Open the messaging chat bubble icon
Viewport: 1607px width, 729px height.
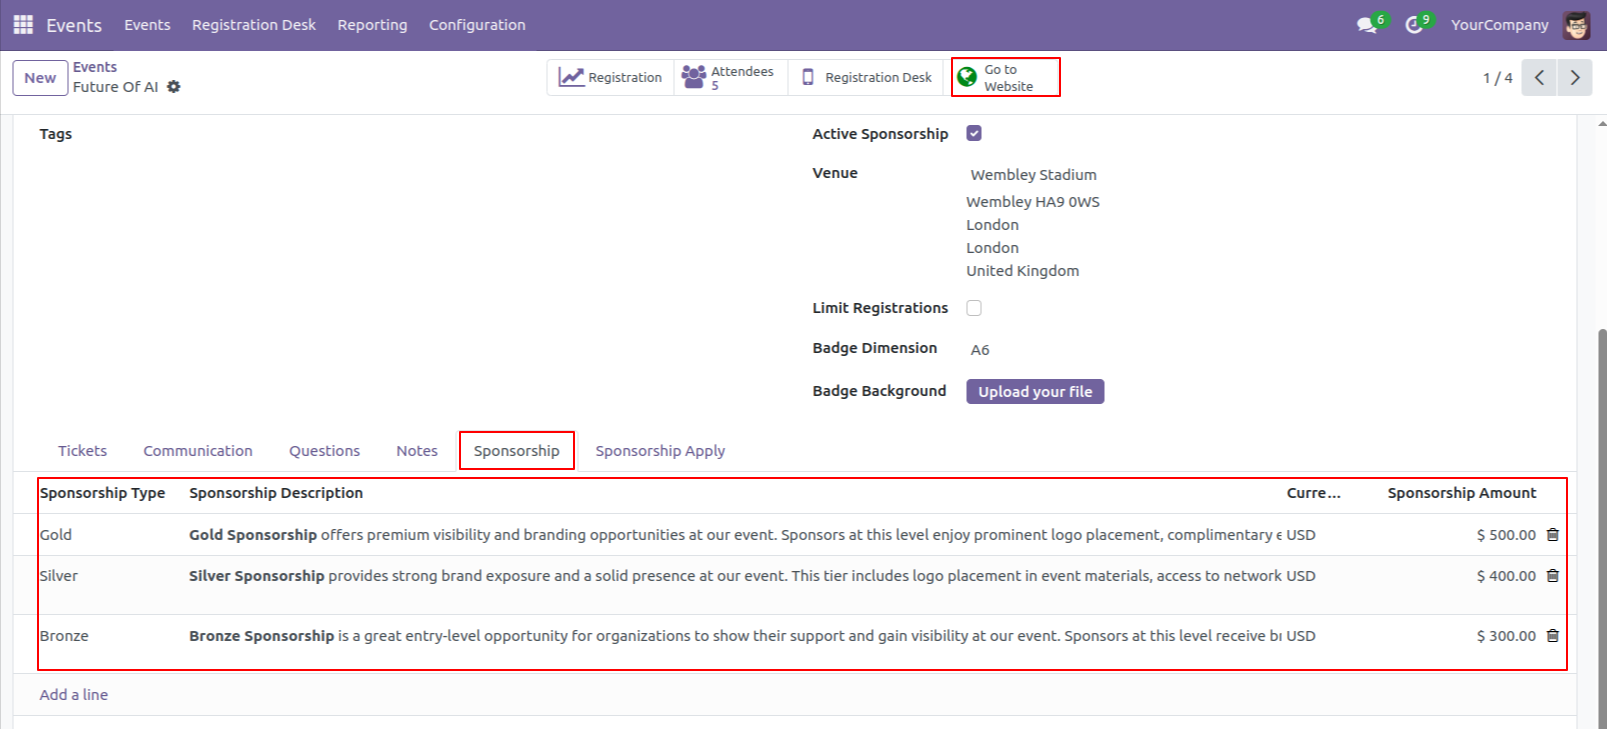click(x=1366, y=24)
